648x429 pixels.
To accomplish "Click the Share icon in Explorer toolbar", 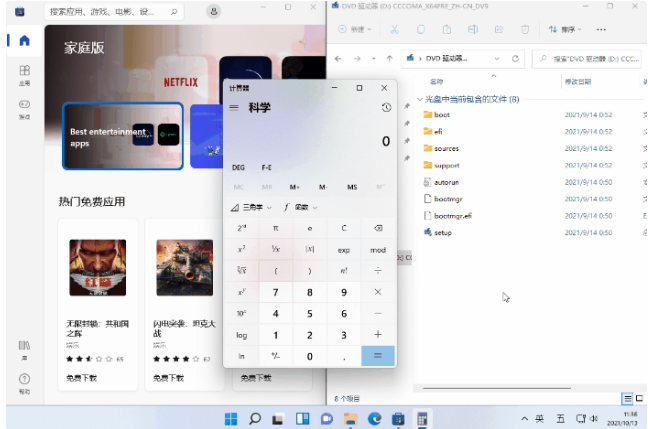I will click(499, 29).
